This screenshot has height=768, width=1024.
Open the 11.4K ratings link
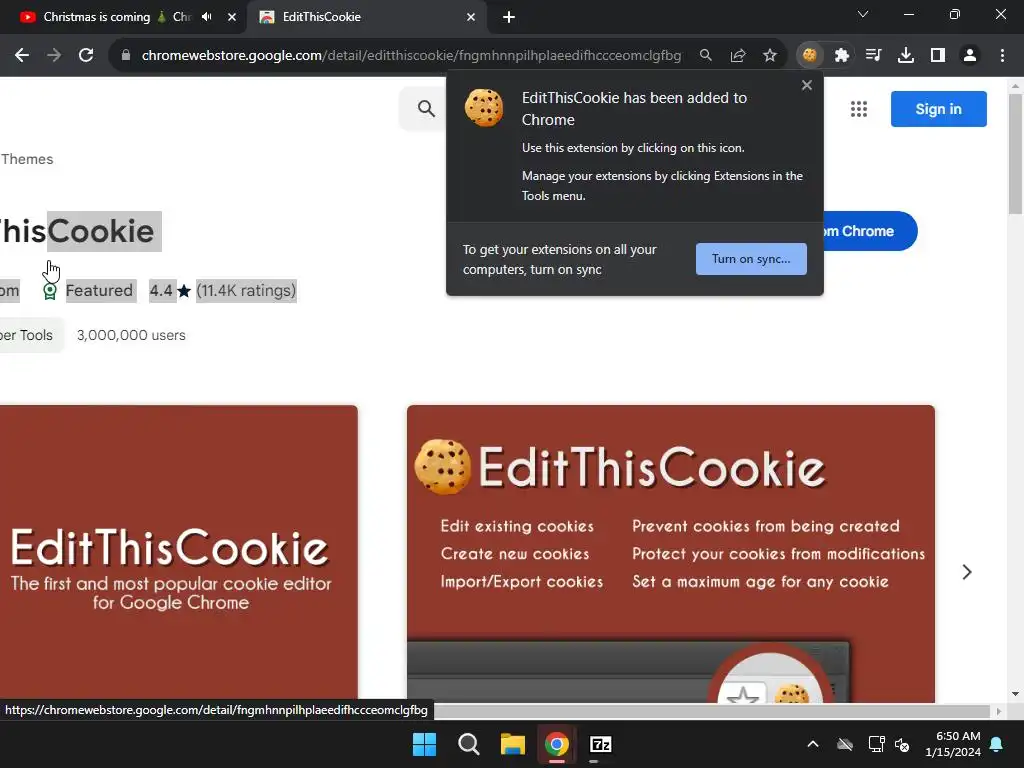pyautogui.click(x=246, y=291)
